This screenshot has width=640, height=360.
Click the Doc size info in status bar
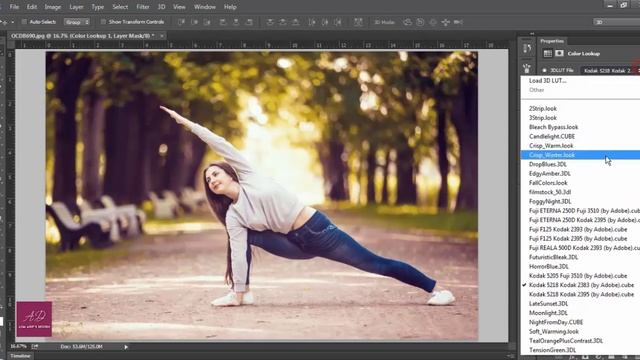tap(82, 347)
